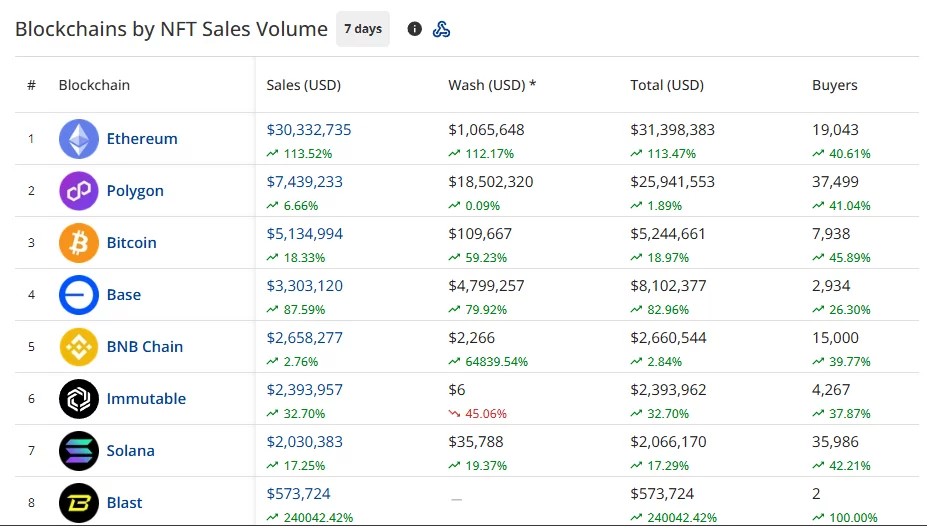Open the Immutable blockchain link

(146, 399)
